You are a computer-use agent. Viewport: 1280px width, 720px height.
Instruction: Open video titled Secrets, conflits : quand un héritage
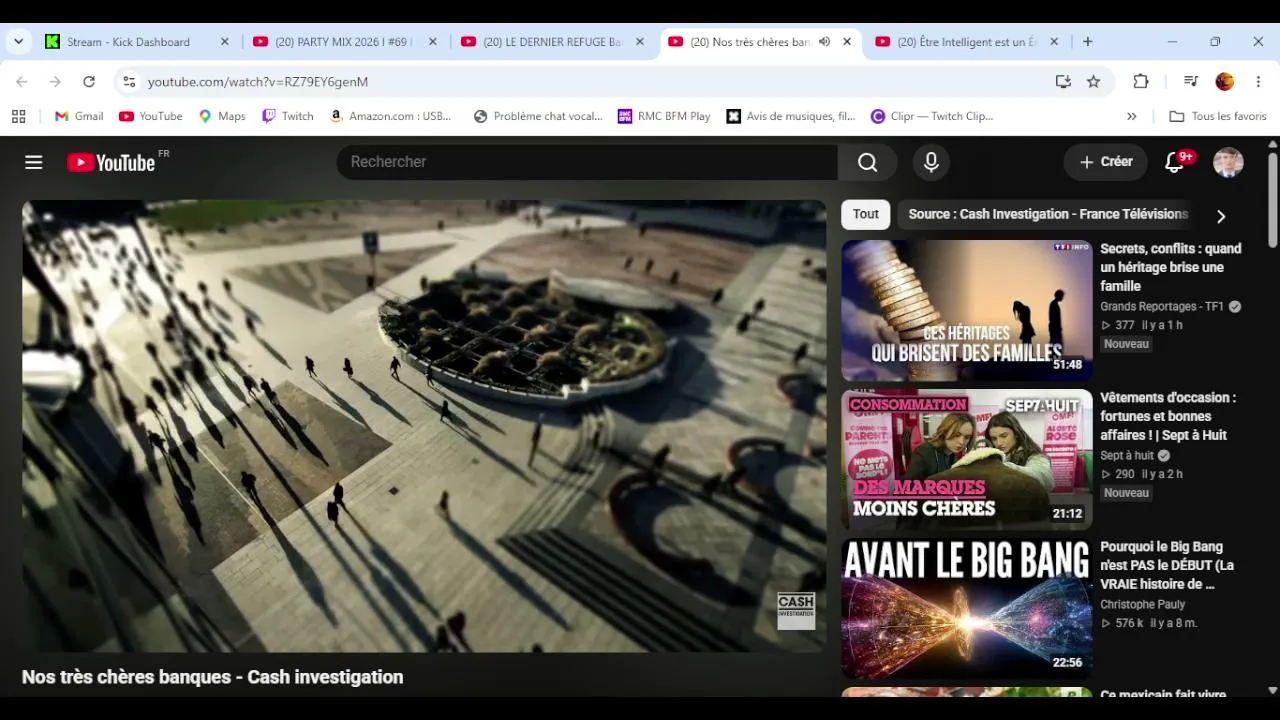point(1171,267)
